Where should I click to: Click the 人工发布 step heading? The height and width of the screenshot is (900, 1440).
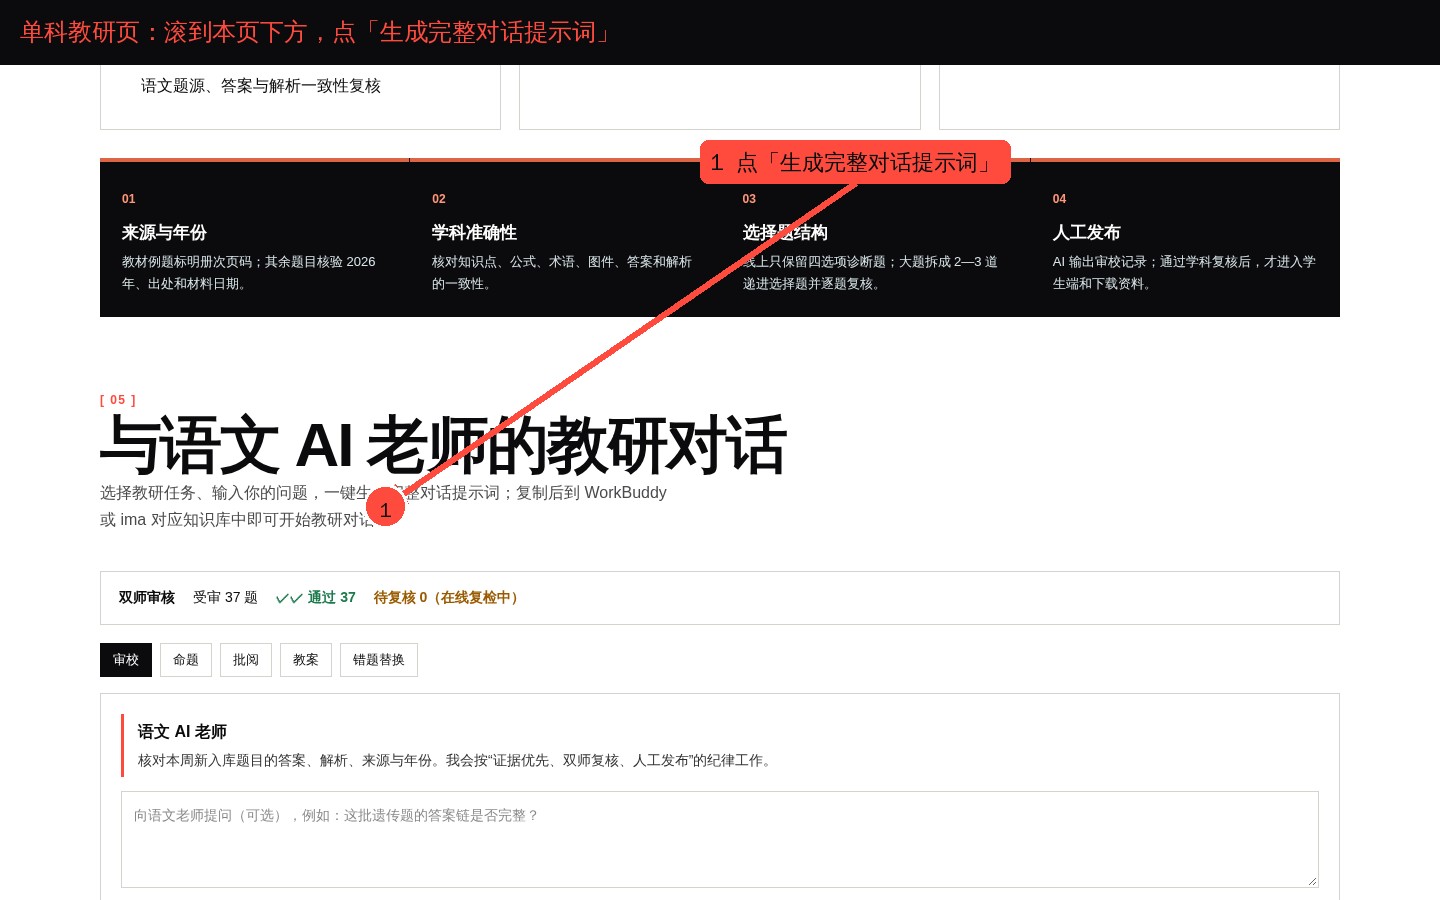click(1086, 232)
